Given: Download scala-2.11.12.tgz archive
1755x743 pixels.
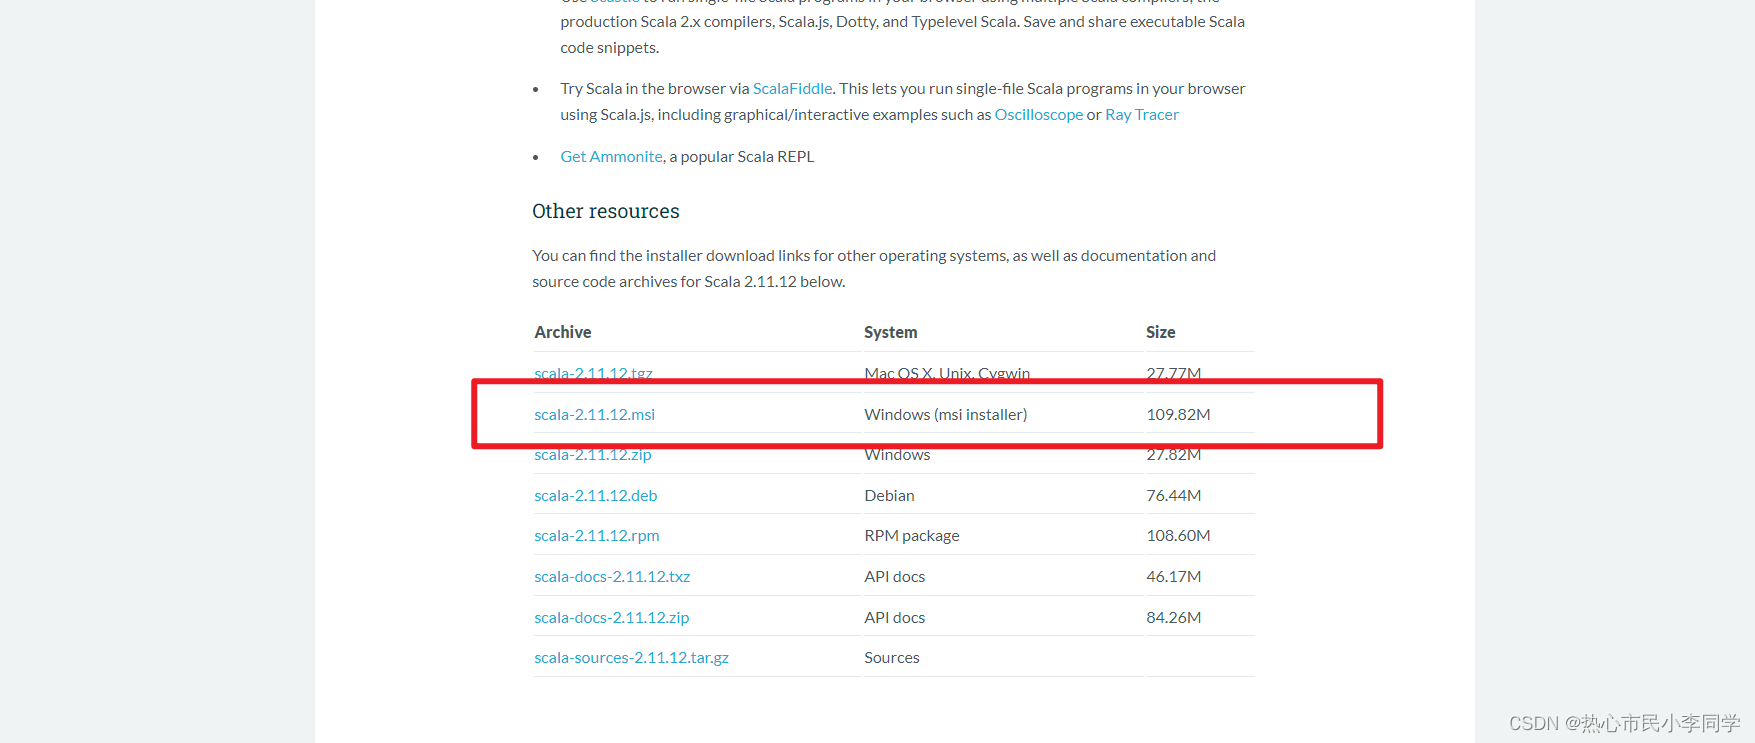Looking at the screenshot, I should tap(593, 373).
